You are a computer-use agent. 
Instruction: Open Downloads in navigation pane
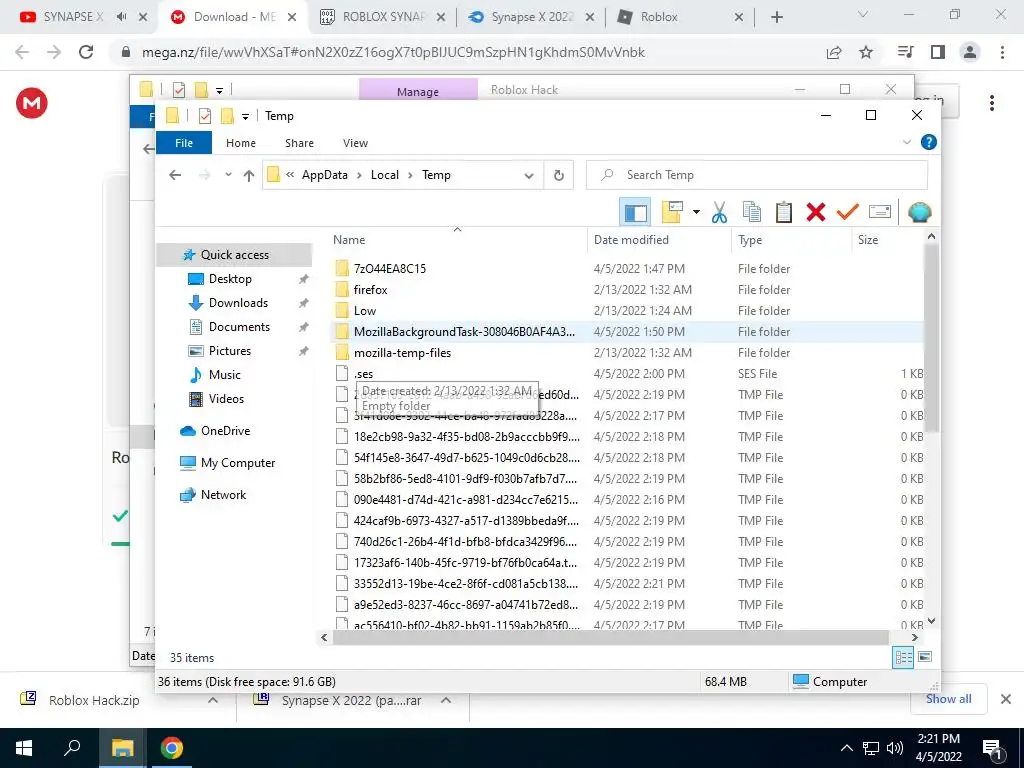click(x=238, y=303)
